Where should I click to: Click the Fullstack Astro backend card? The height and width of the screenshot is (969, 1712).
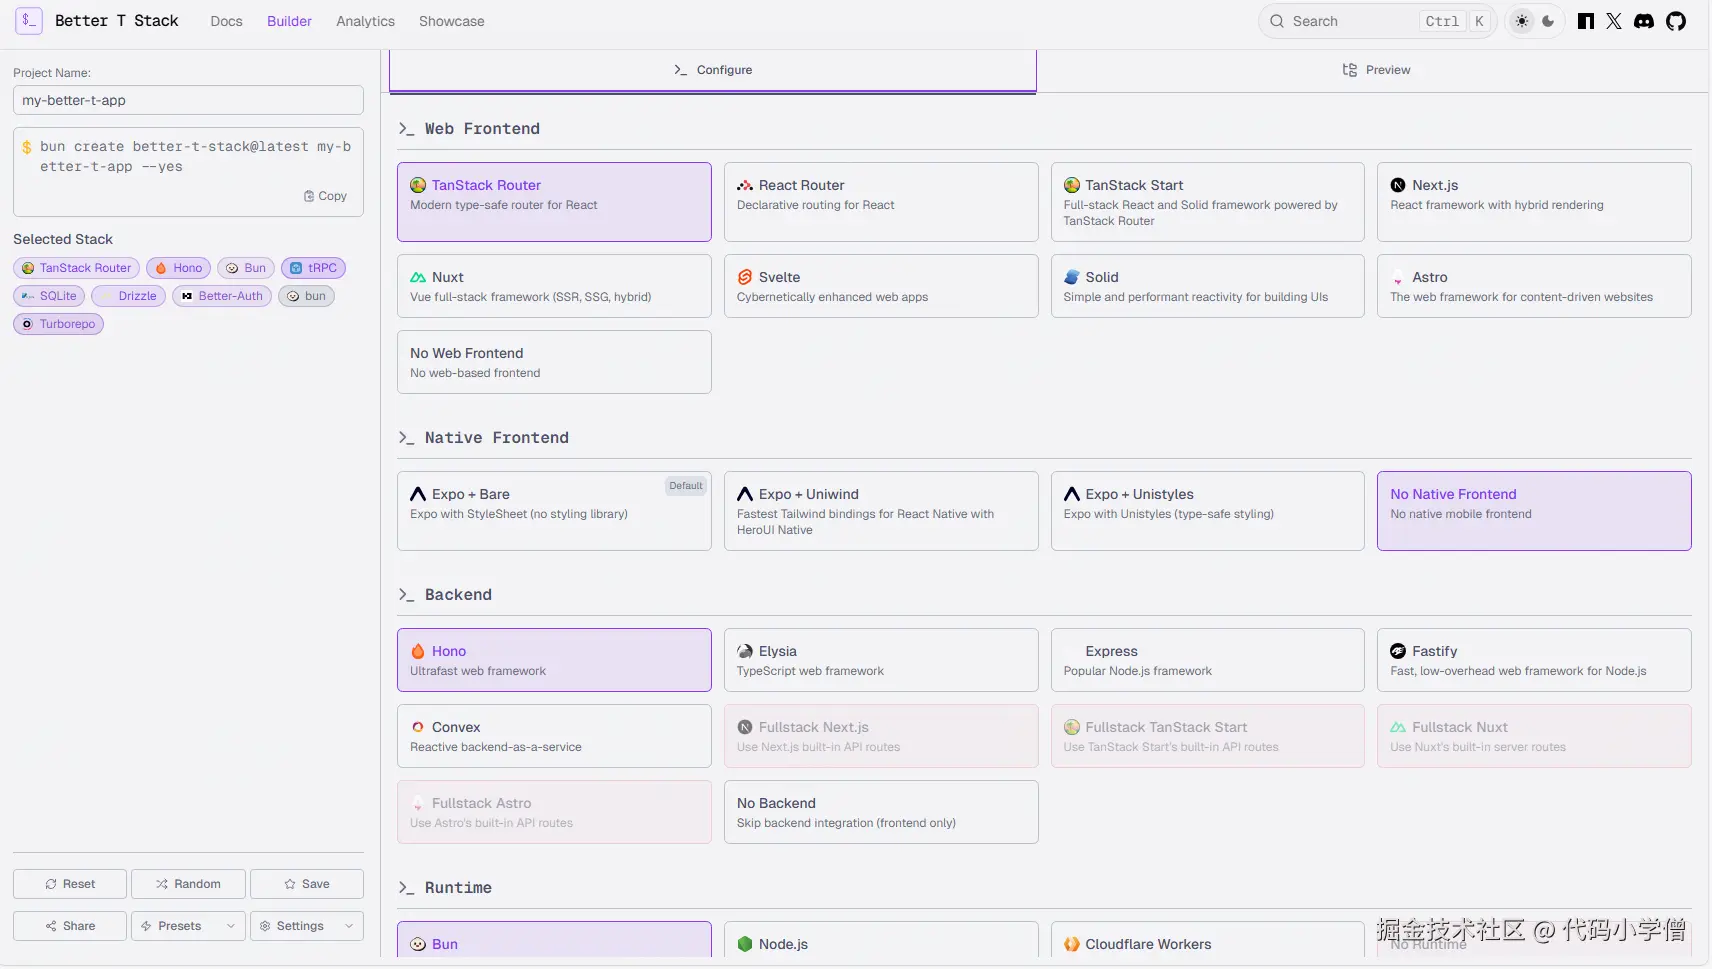[x=554, y=812]
